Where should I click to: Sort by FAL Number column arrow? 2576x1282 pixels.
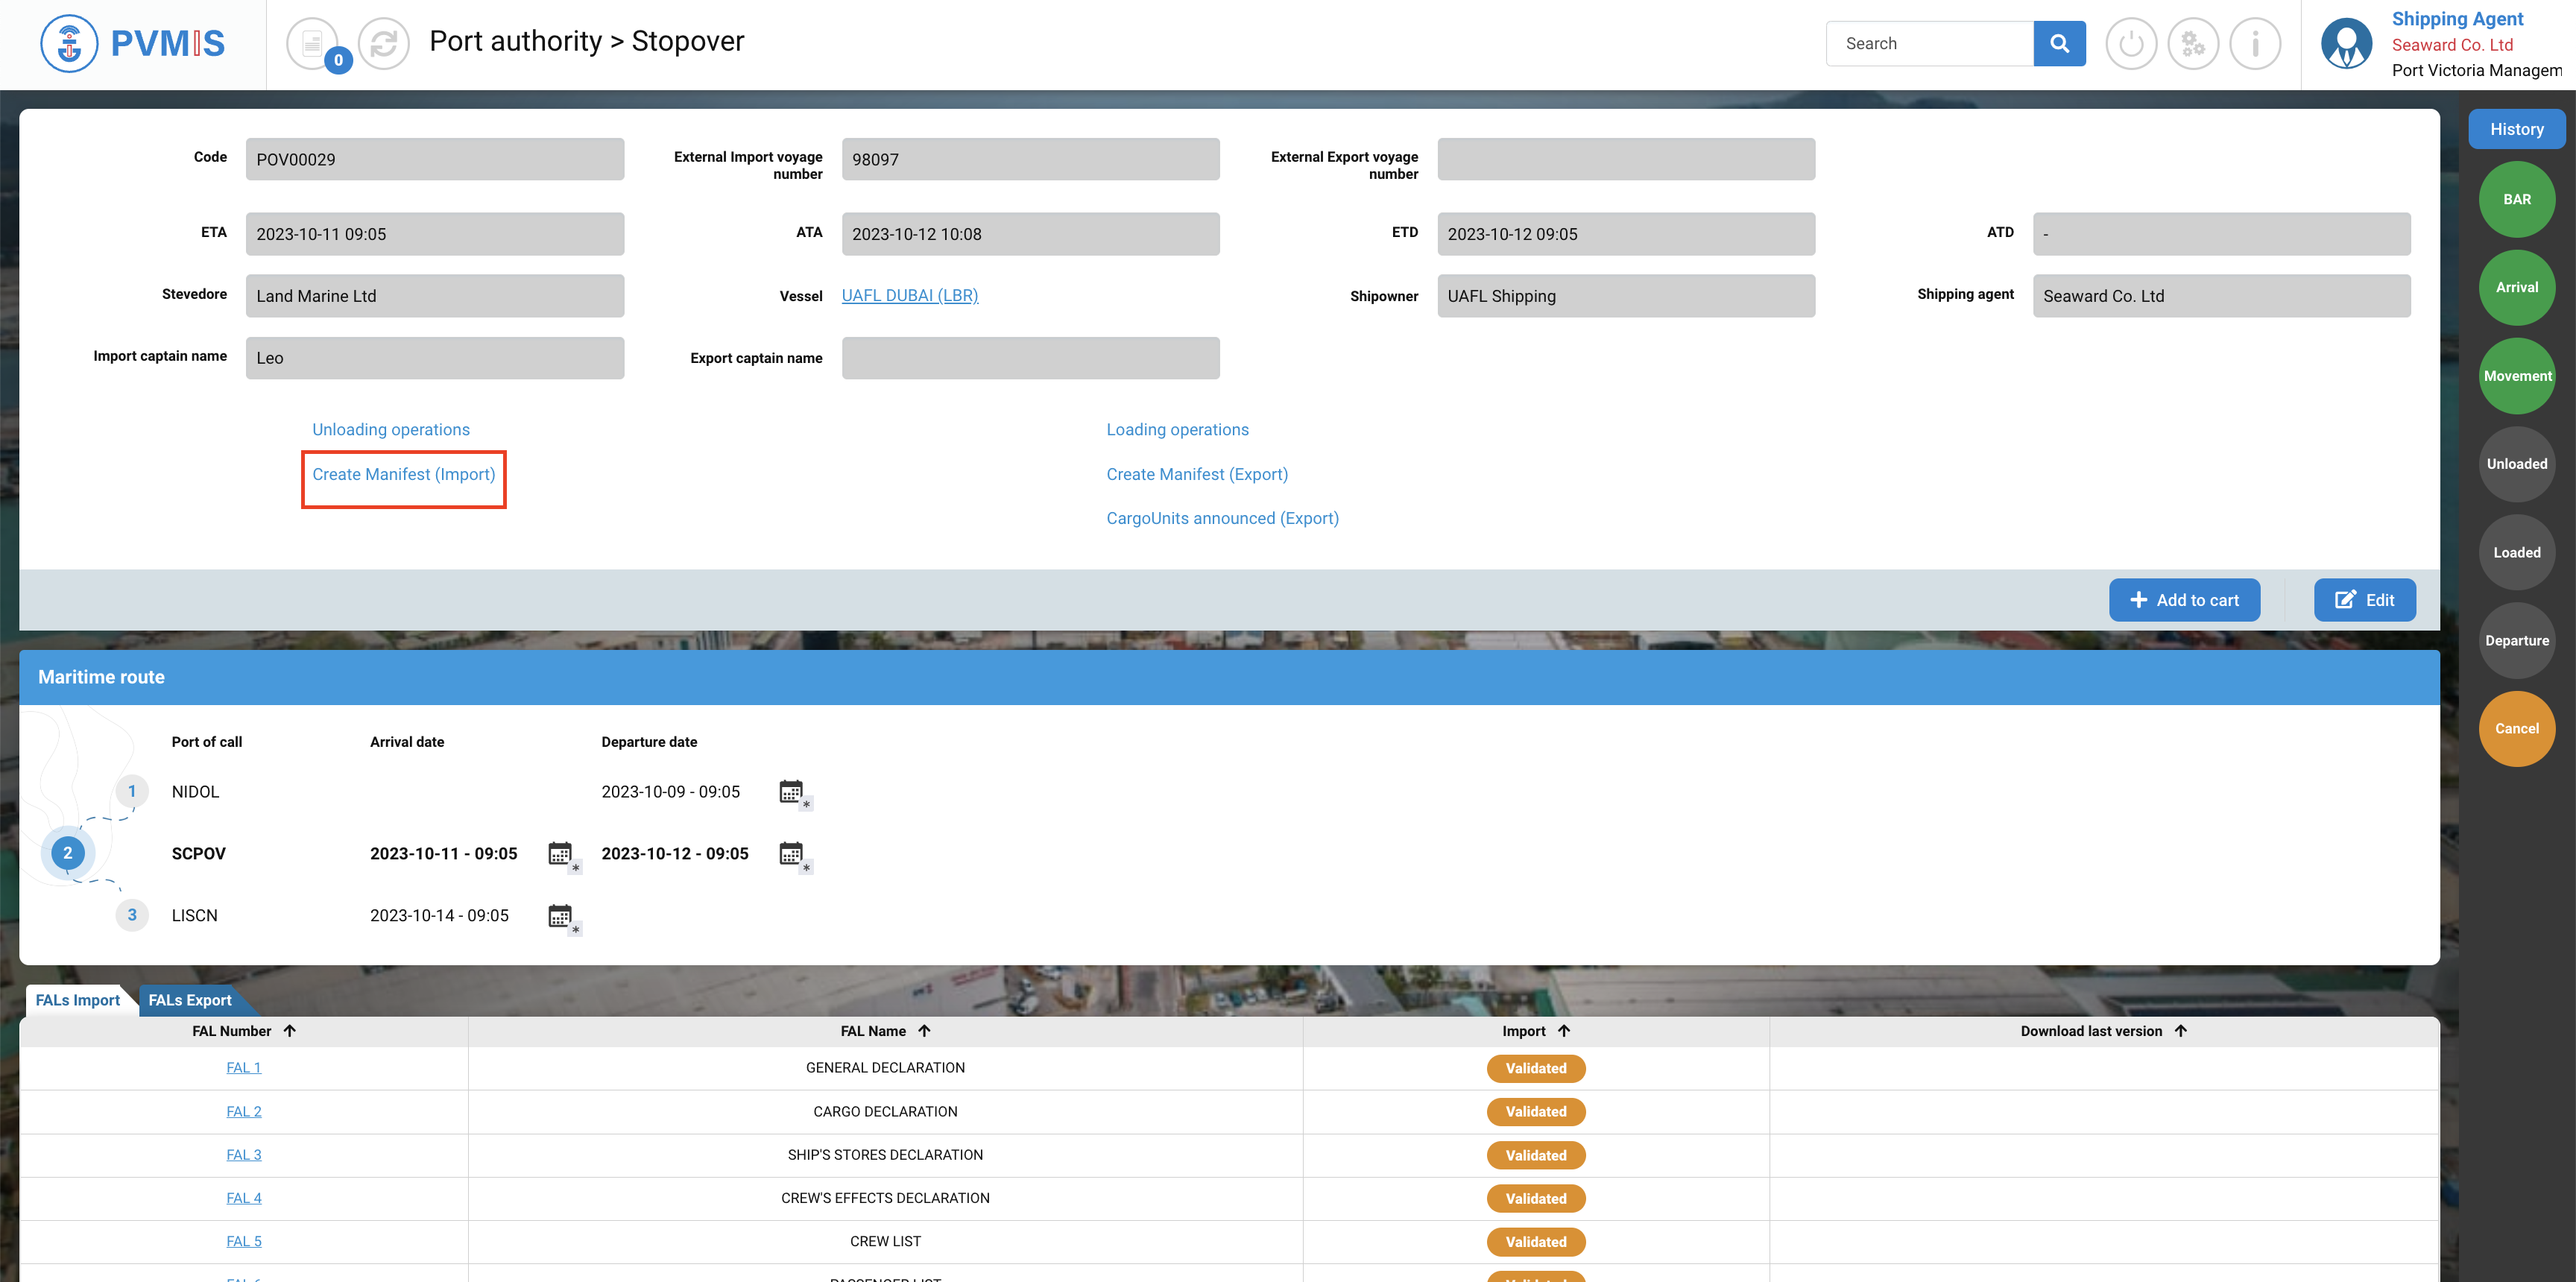[x=290, y=1031]
